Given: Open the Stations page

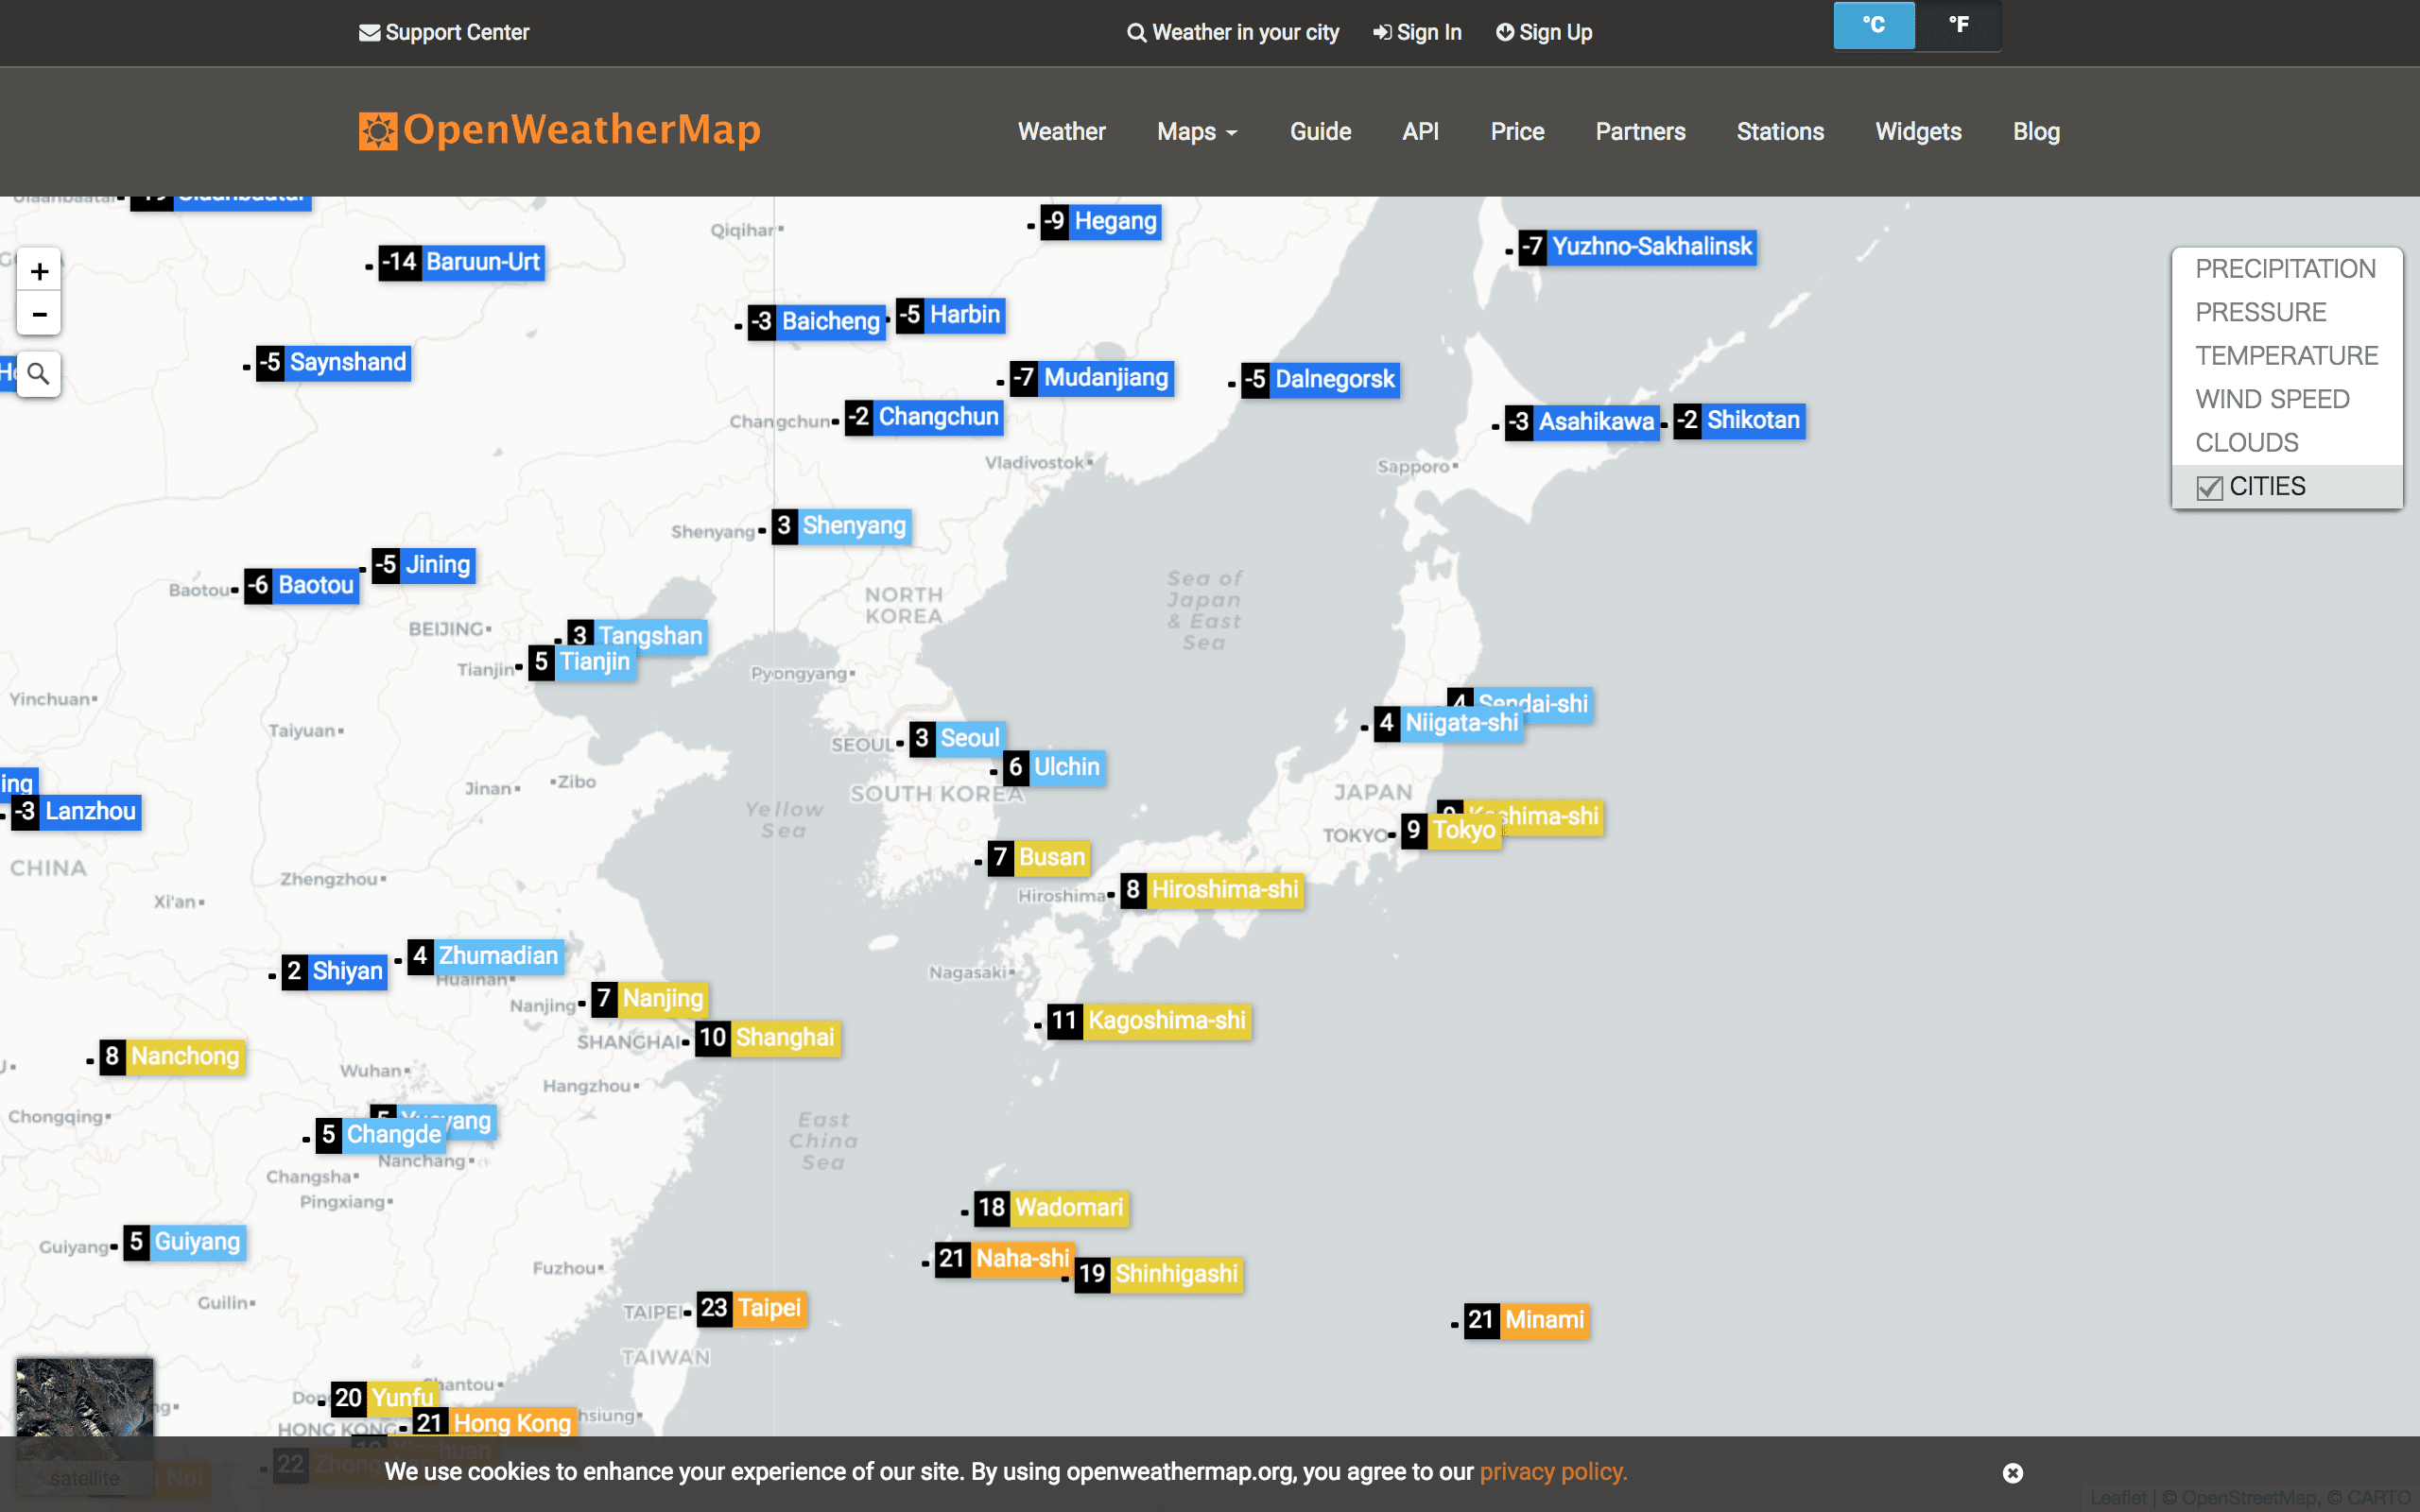Looking at the screenshot, I should 1780,132.
